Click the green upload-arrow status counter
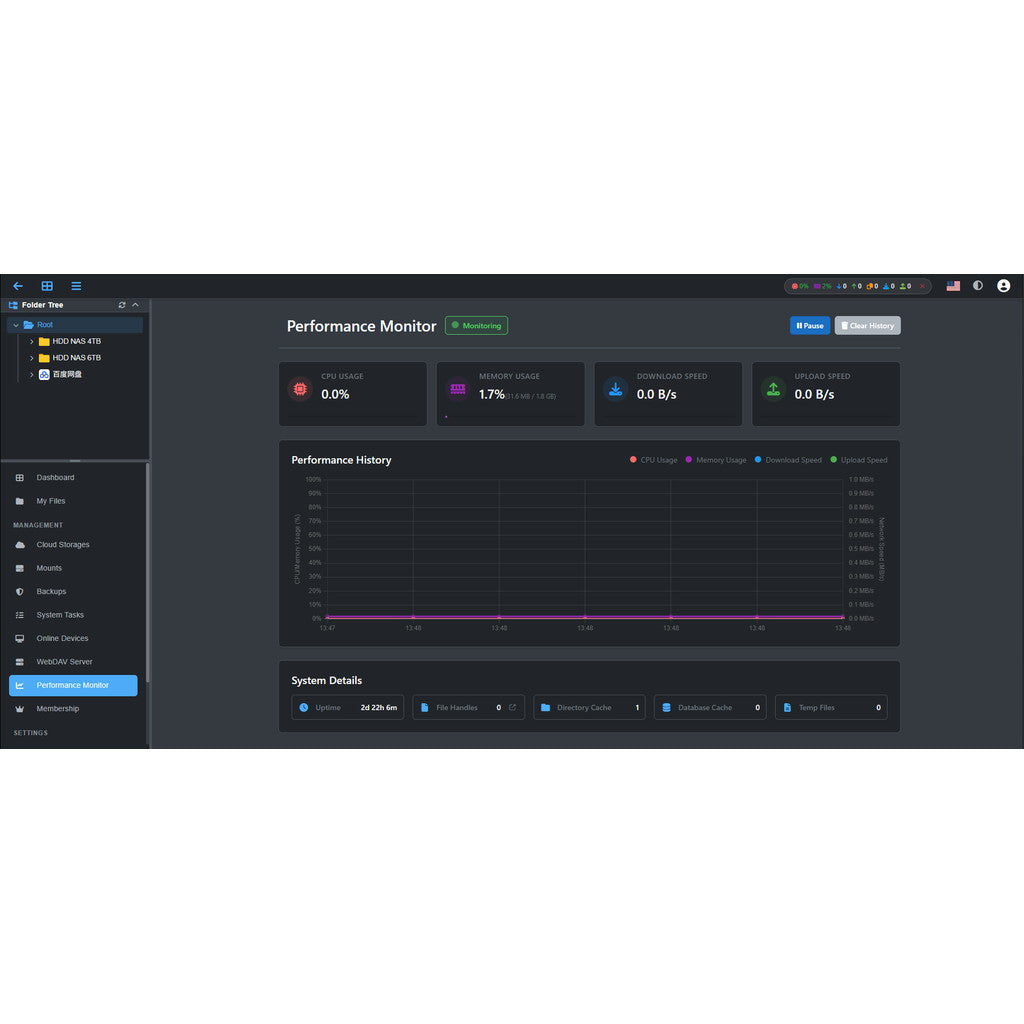 coord(857,286)
